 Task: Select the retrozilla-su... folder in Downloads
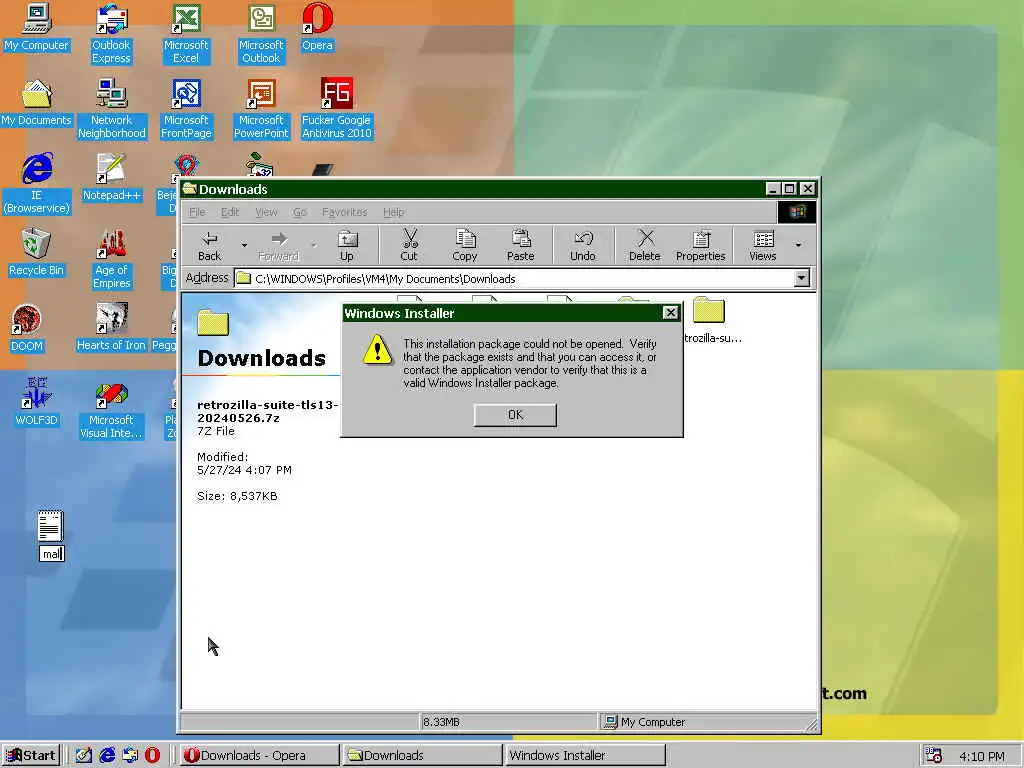tap(710, 320)
